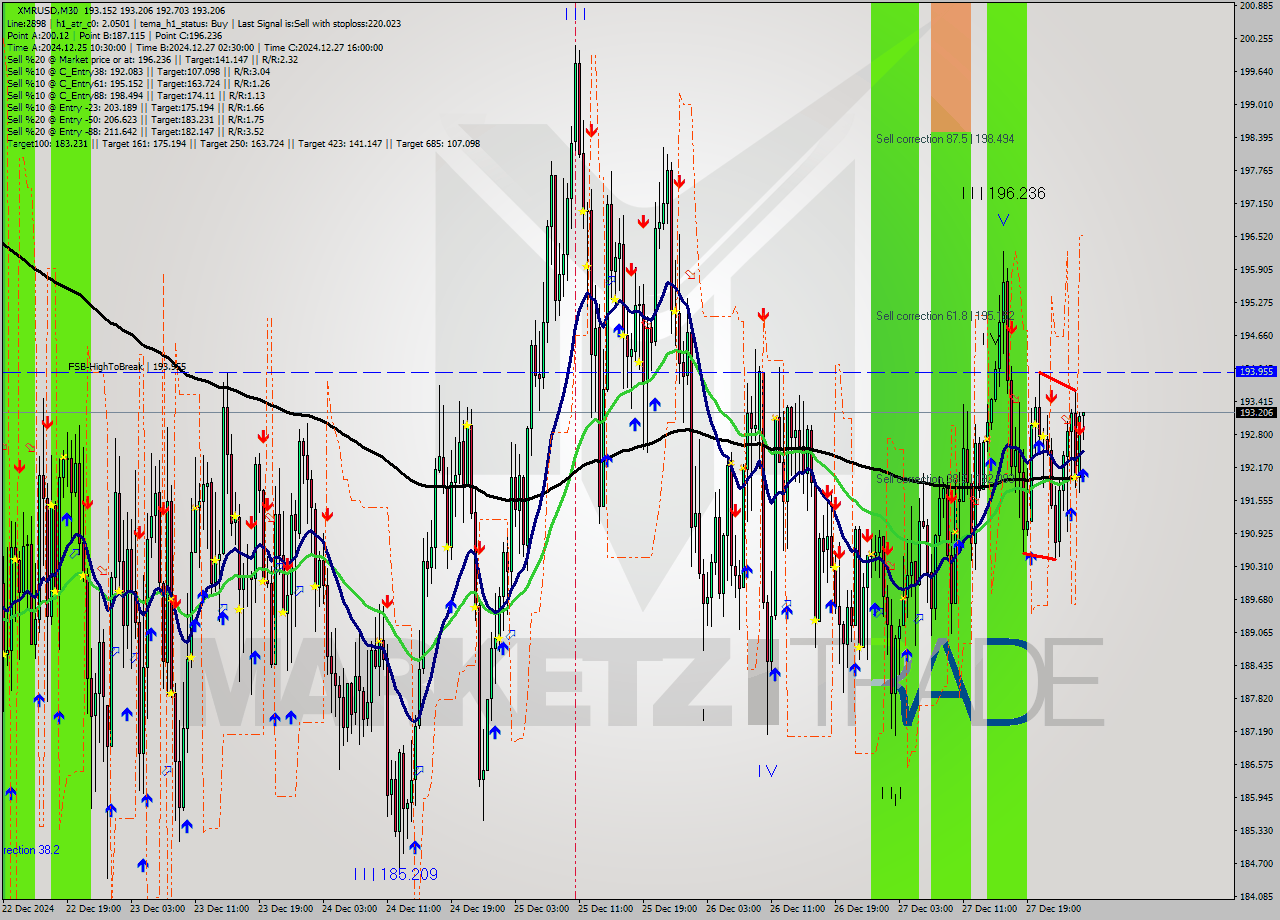Click the 198.395 price axis label
The image size is (1280, 920).
1256,138
